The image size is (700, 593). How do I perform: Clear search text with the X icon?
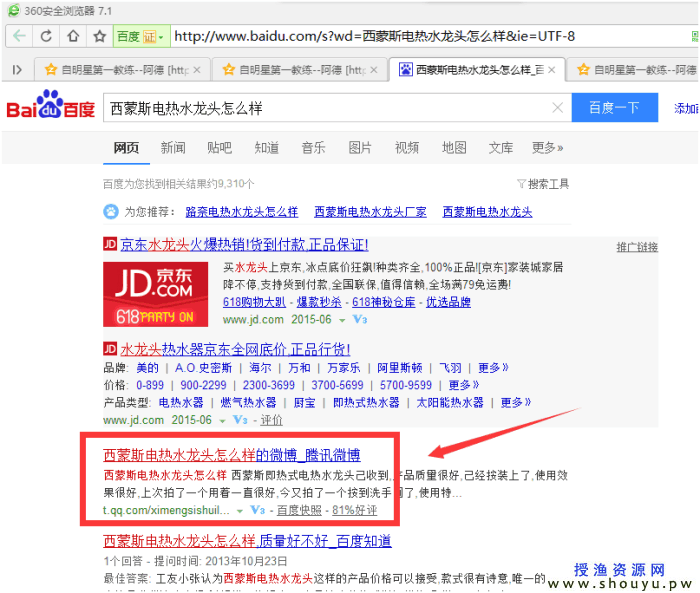tap(558, 108)
